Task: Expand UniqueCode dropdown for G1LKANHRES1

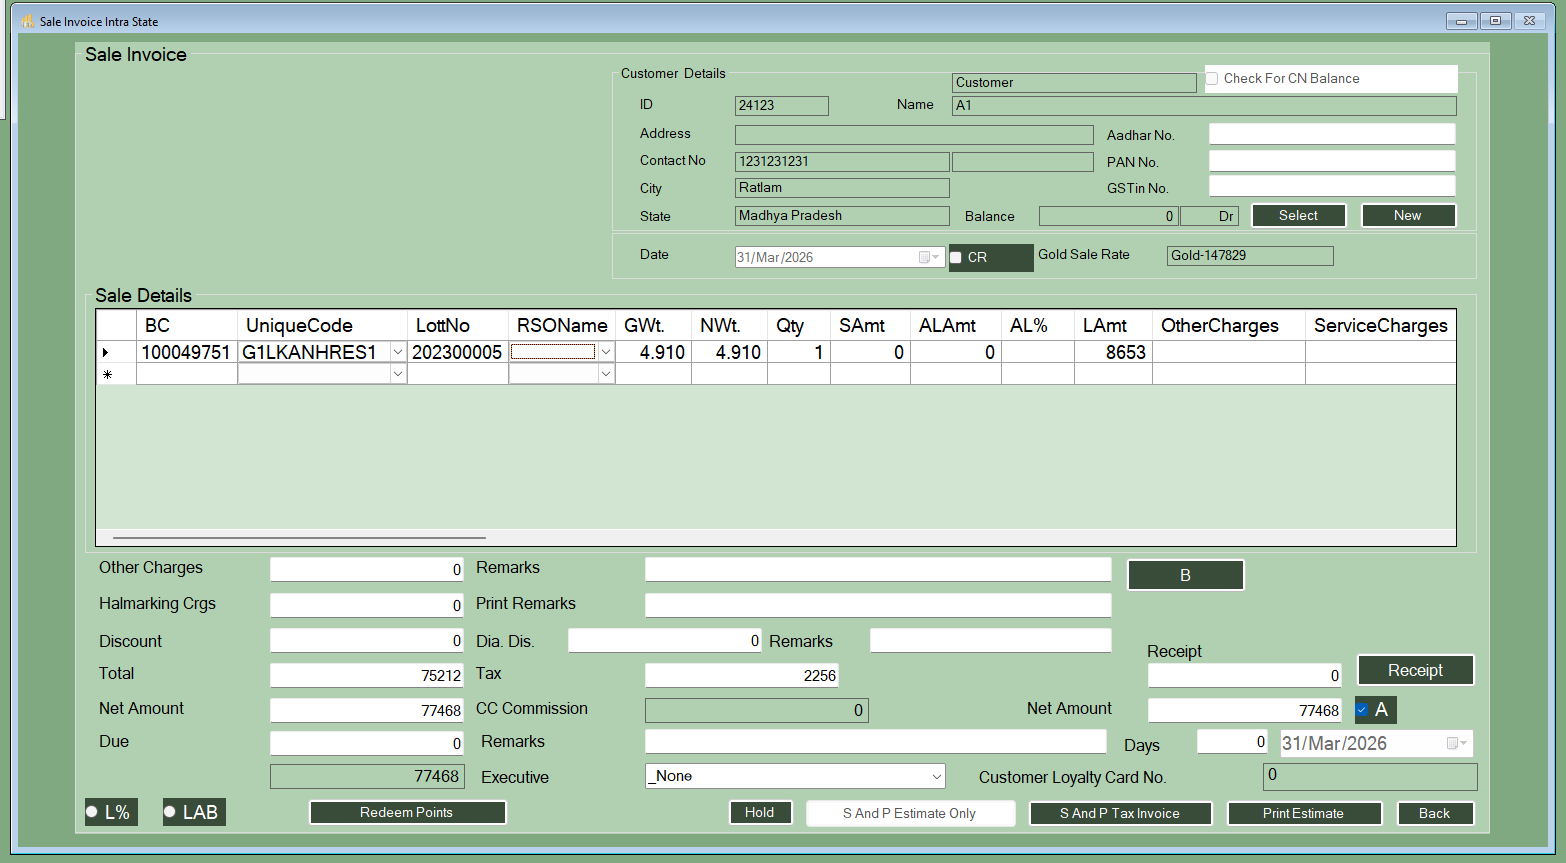Action: 398,352
